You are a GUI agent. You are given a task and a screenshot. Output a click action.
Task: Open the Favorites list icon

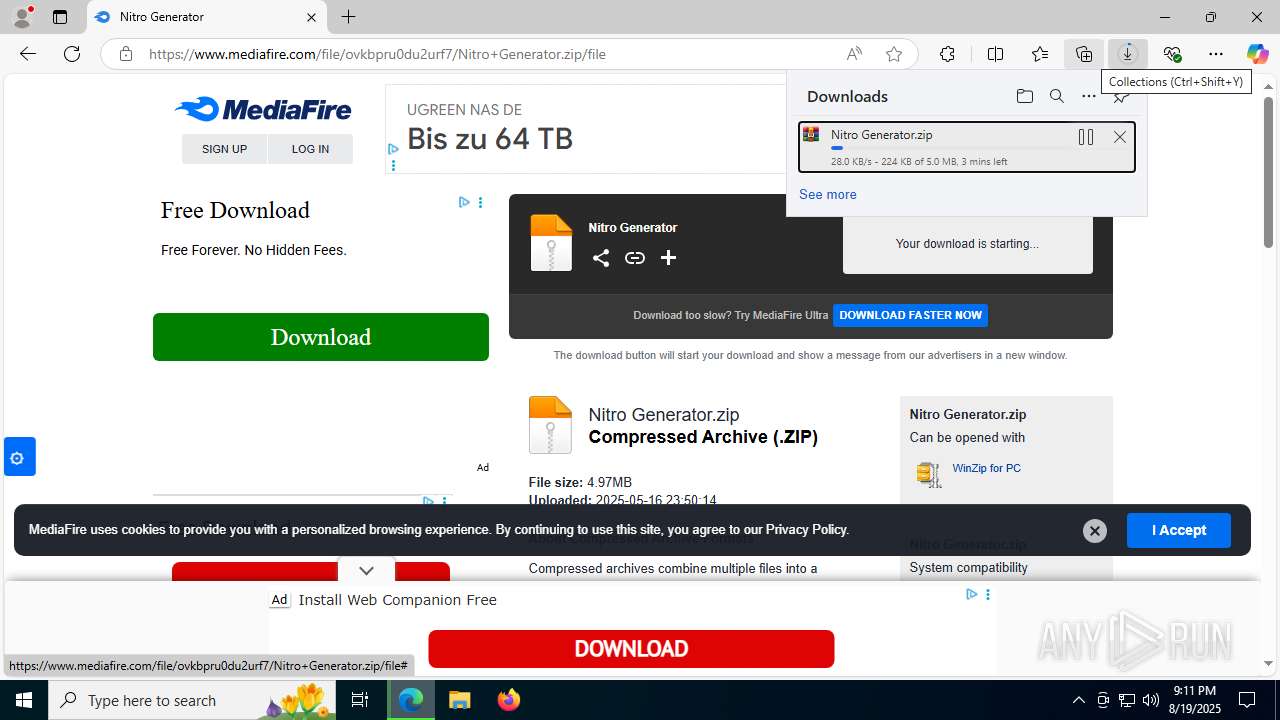click(1040, 54)
